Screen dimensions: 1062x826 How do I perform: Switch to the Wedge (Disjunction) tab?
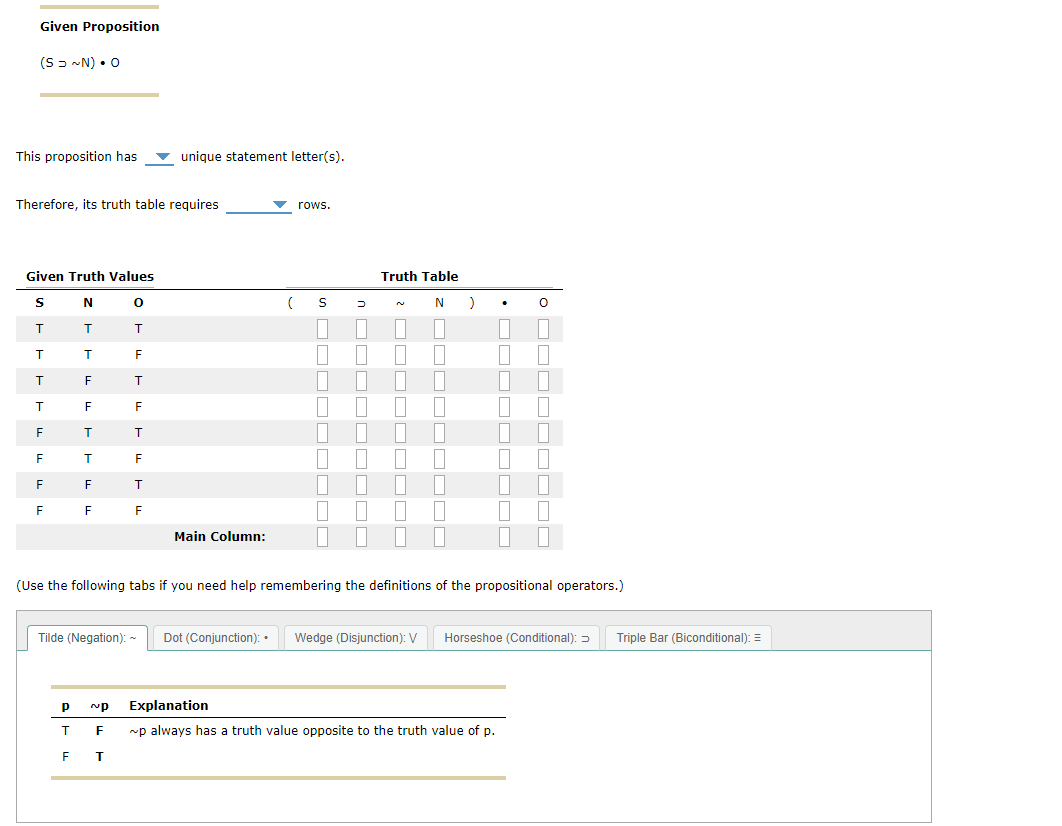(355, 637)
